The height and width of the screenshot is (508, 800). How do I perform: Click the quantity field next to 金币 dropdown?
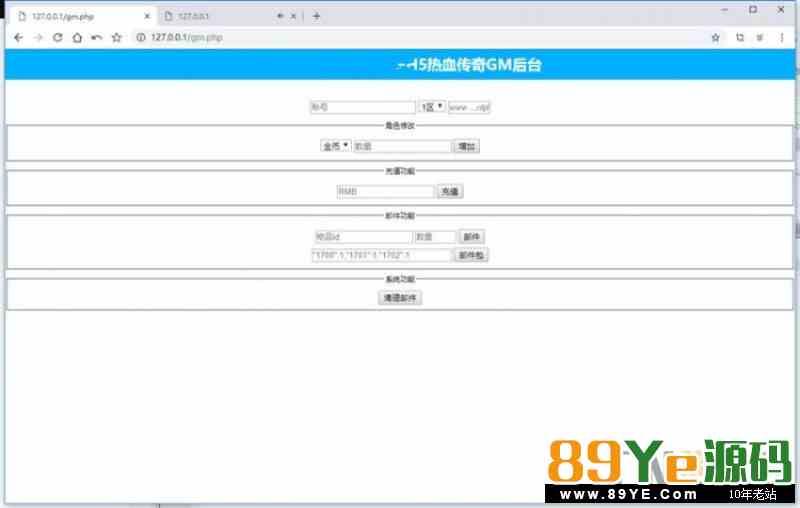pos(403,146)
